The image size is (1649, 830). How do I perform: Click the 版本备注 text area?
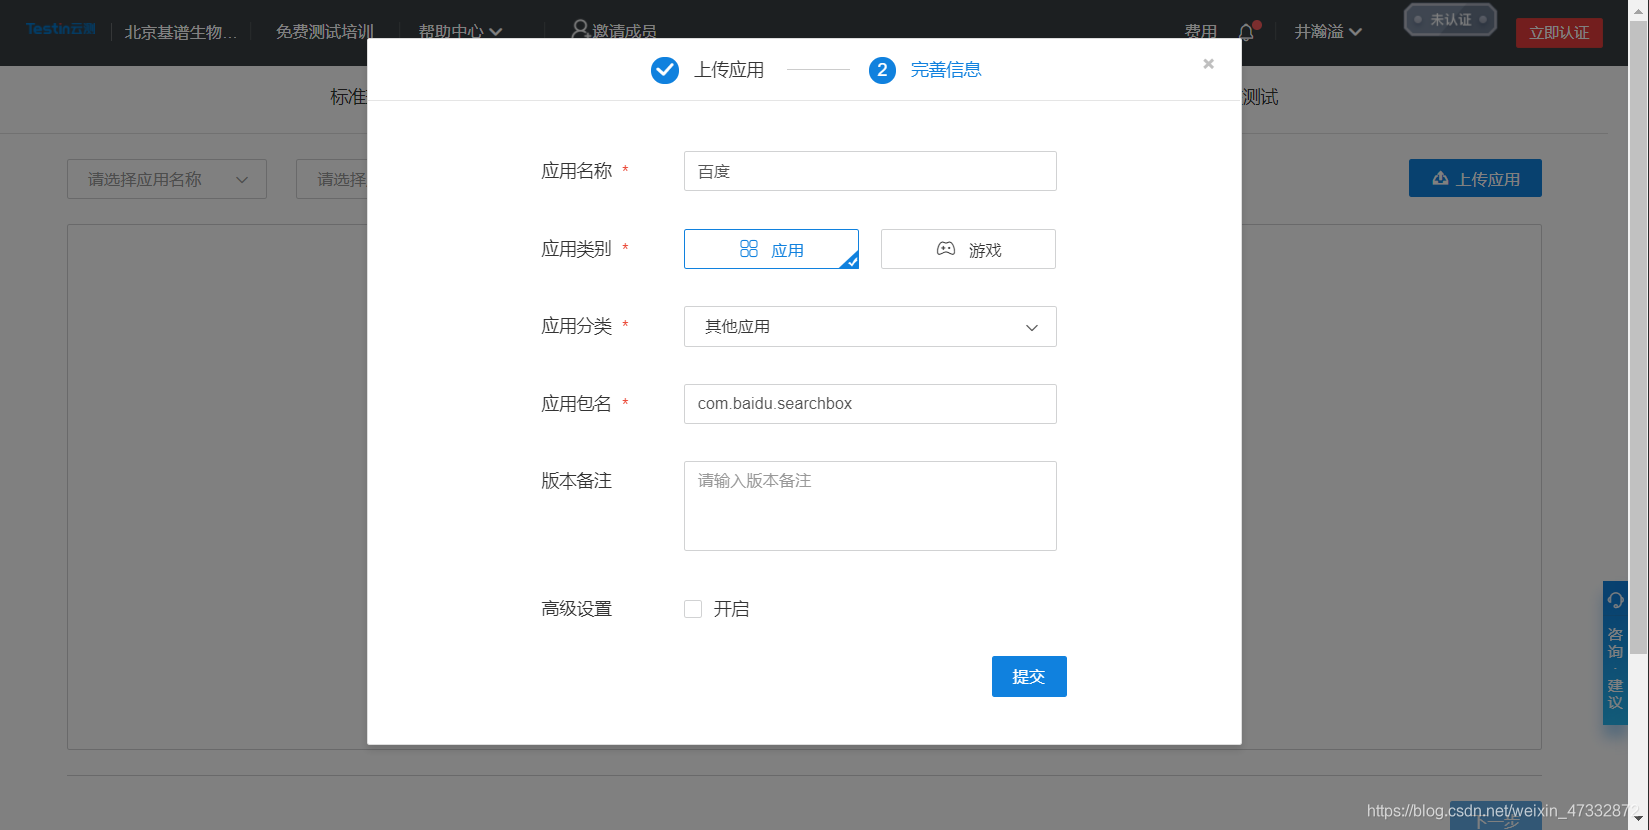coord(870,506)
